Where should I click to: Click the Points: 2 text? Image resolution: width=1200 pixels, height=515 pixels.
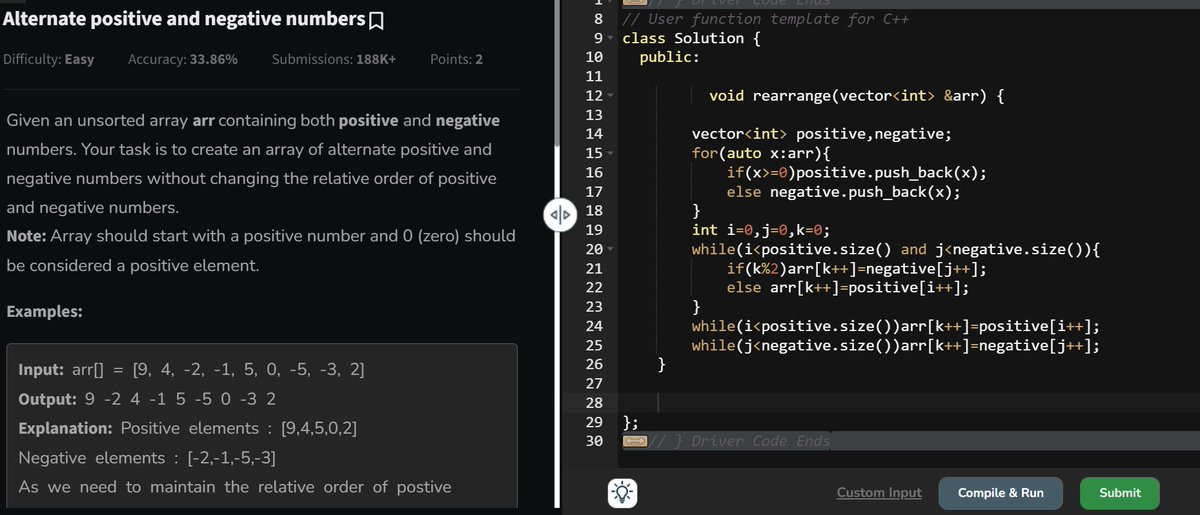click(x=456, y=59)
